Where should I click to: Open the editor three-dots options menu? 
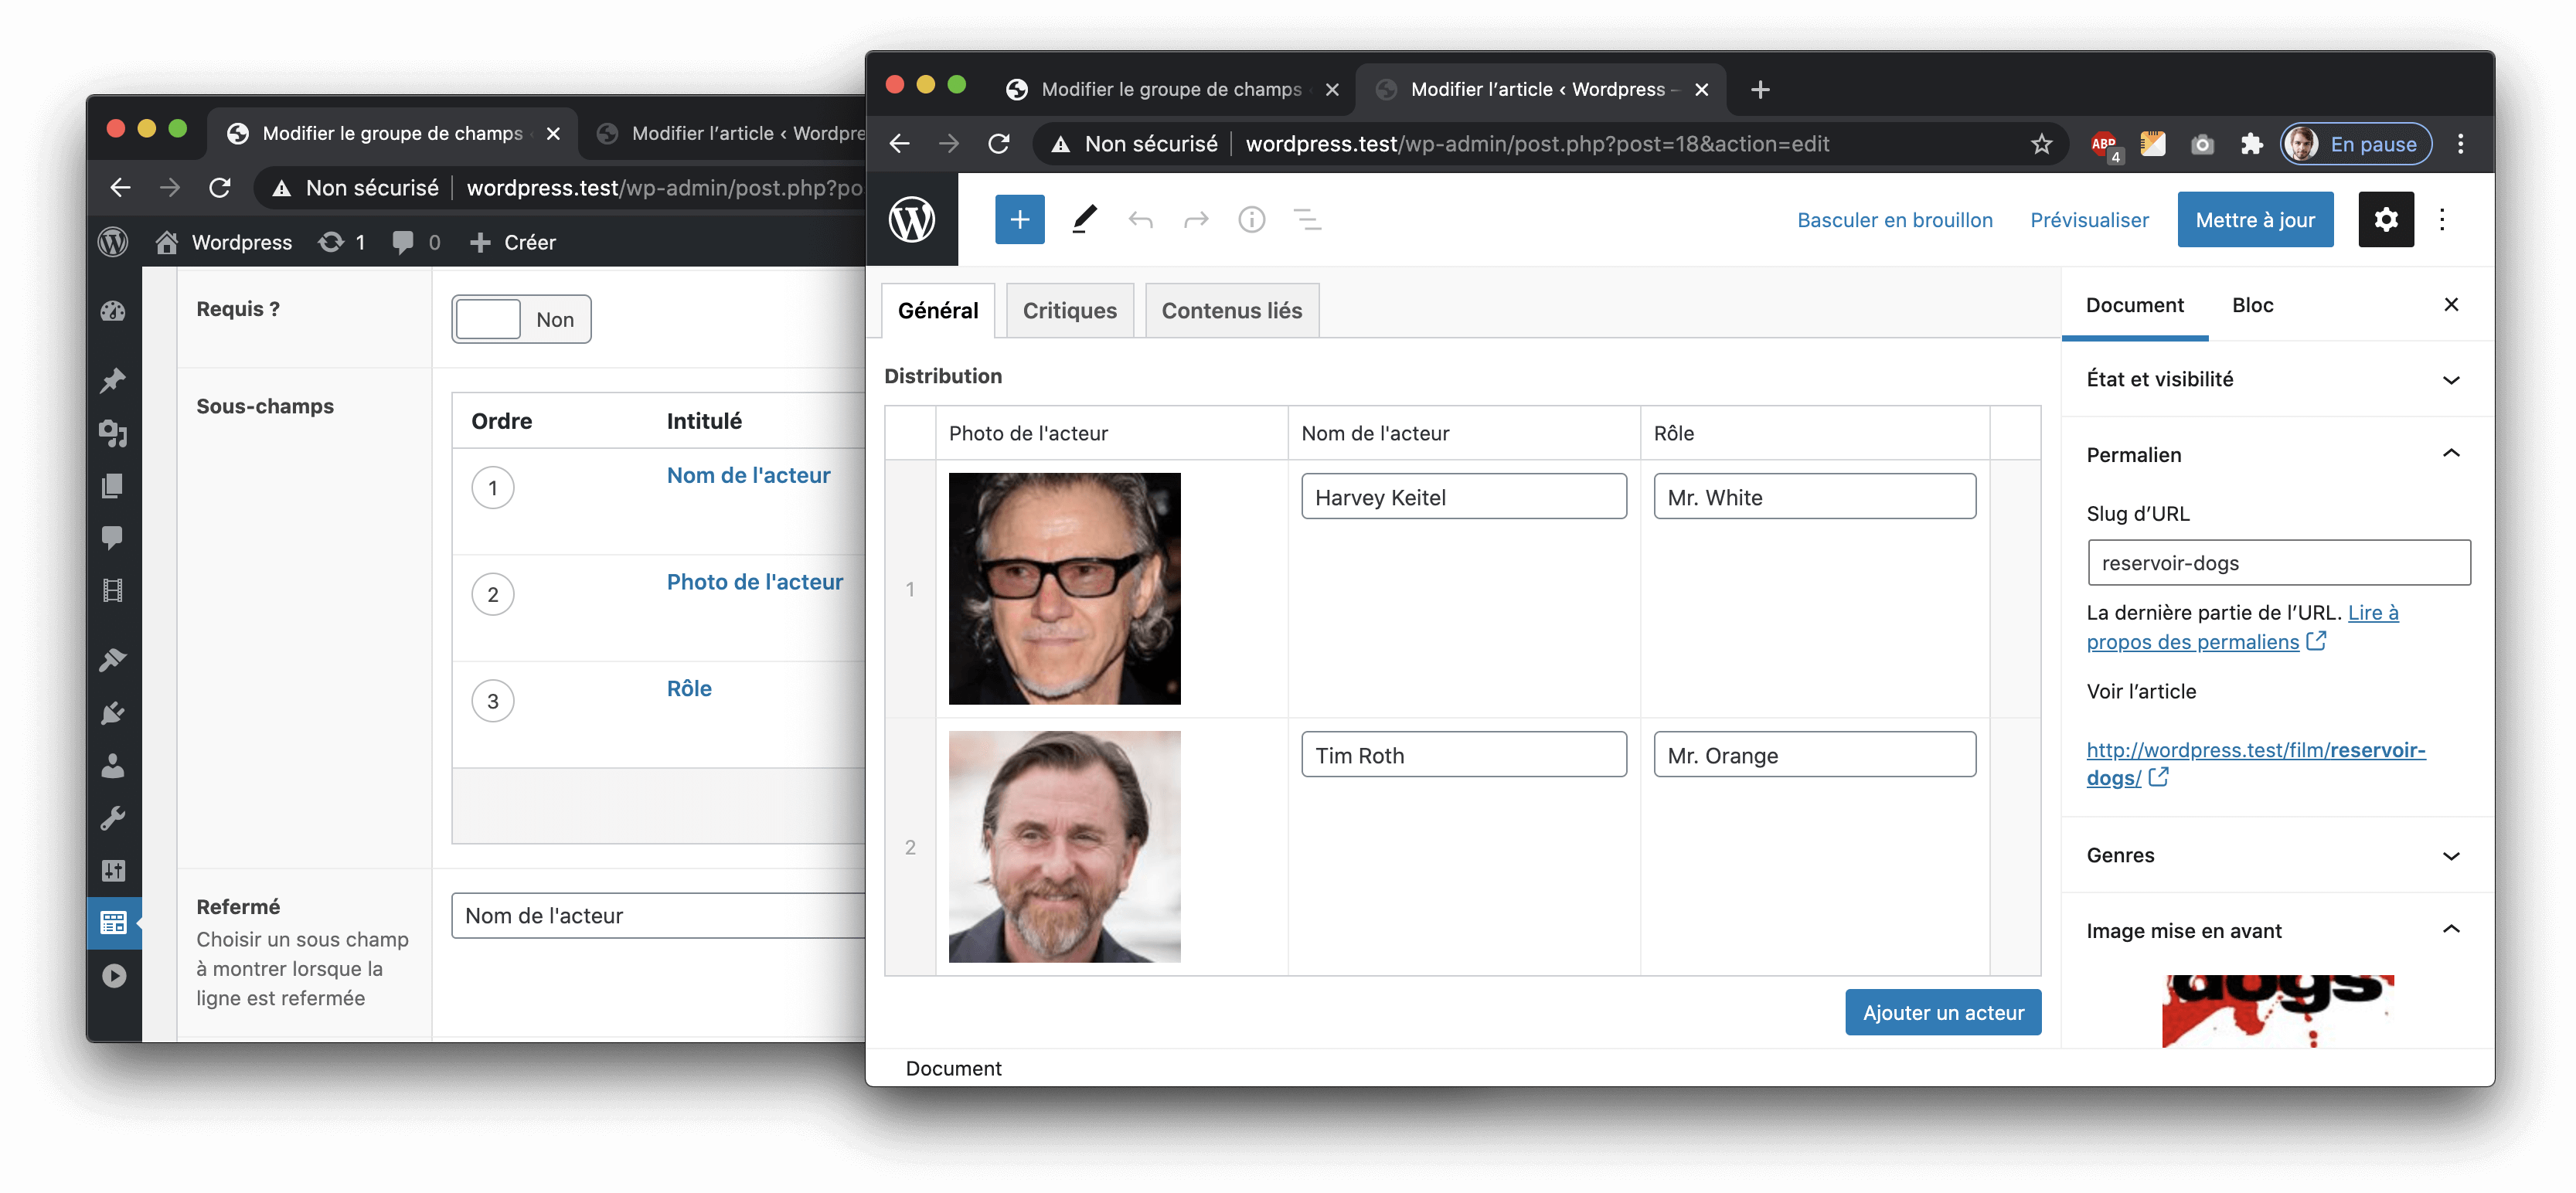click(x=2442, y=219)
